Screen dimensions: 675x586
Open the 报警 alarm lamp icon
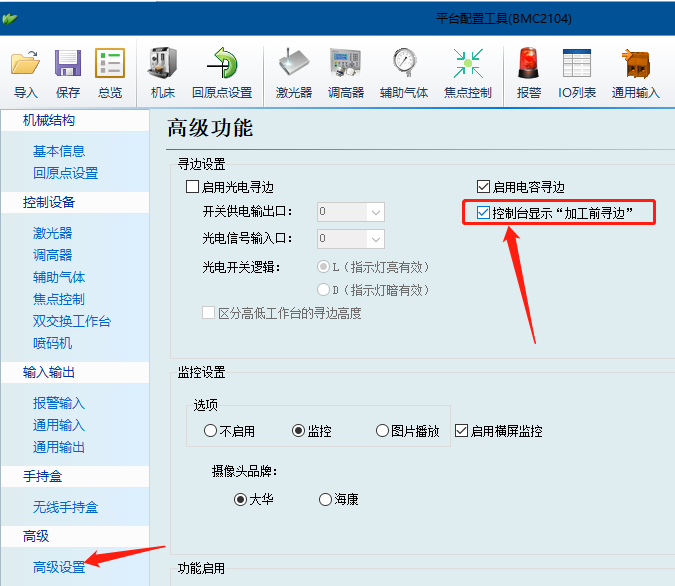click(528, 63)
